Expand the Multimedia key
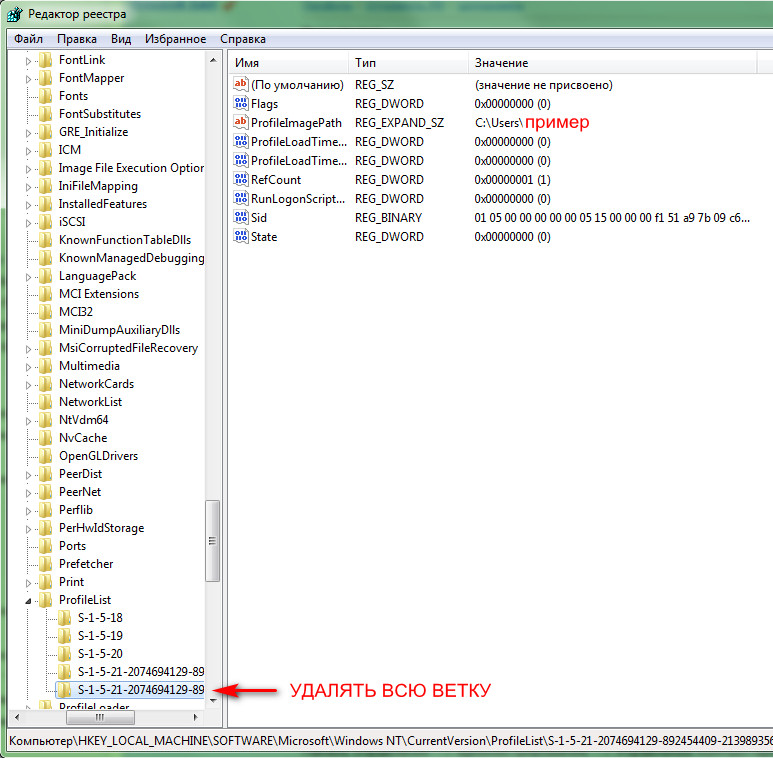Image resolution: width=773 pixels, height=758 pixels. [x=28, y=367]
